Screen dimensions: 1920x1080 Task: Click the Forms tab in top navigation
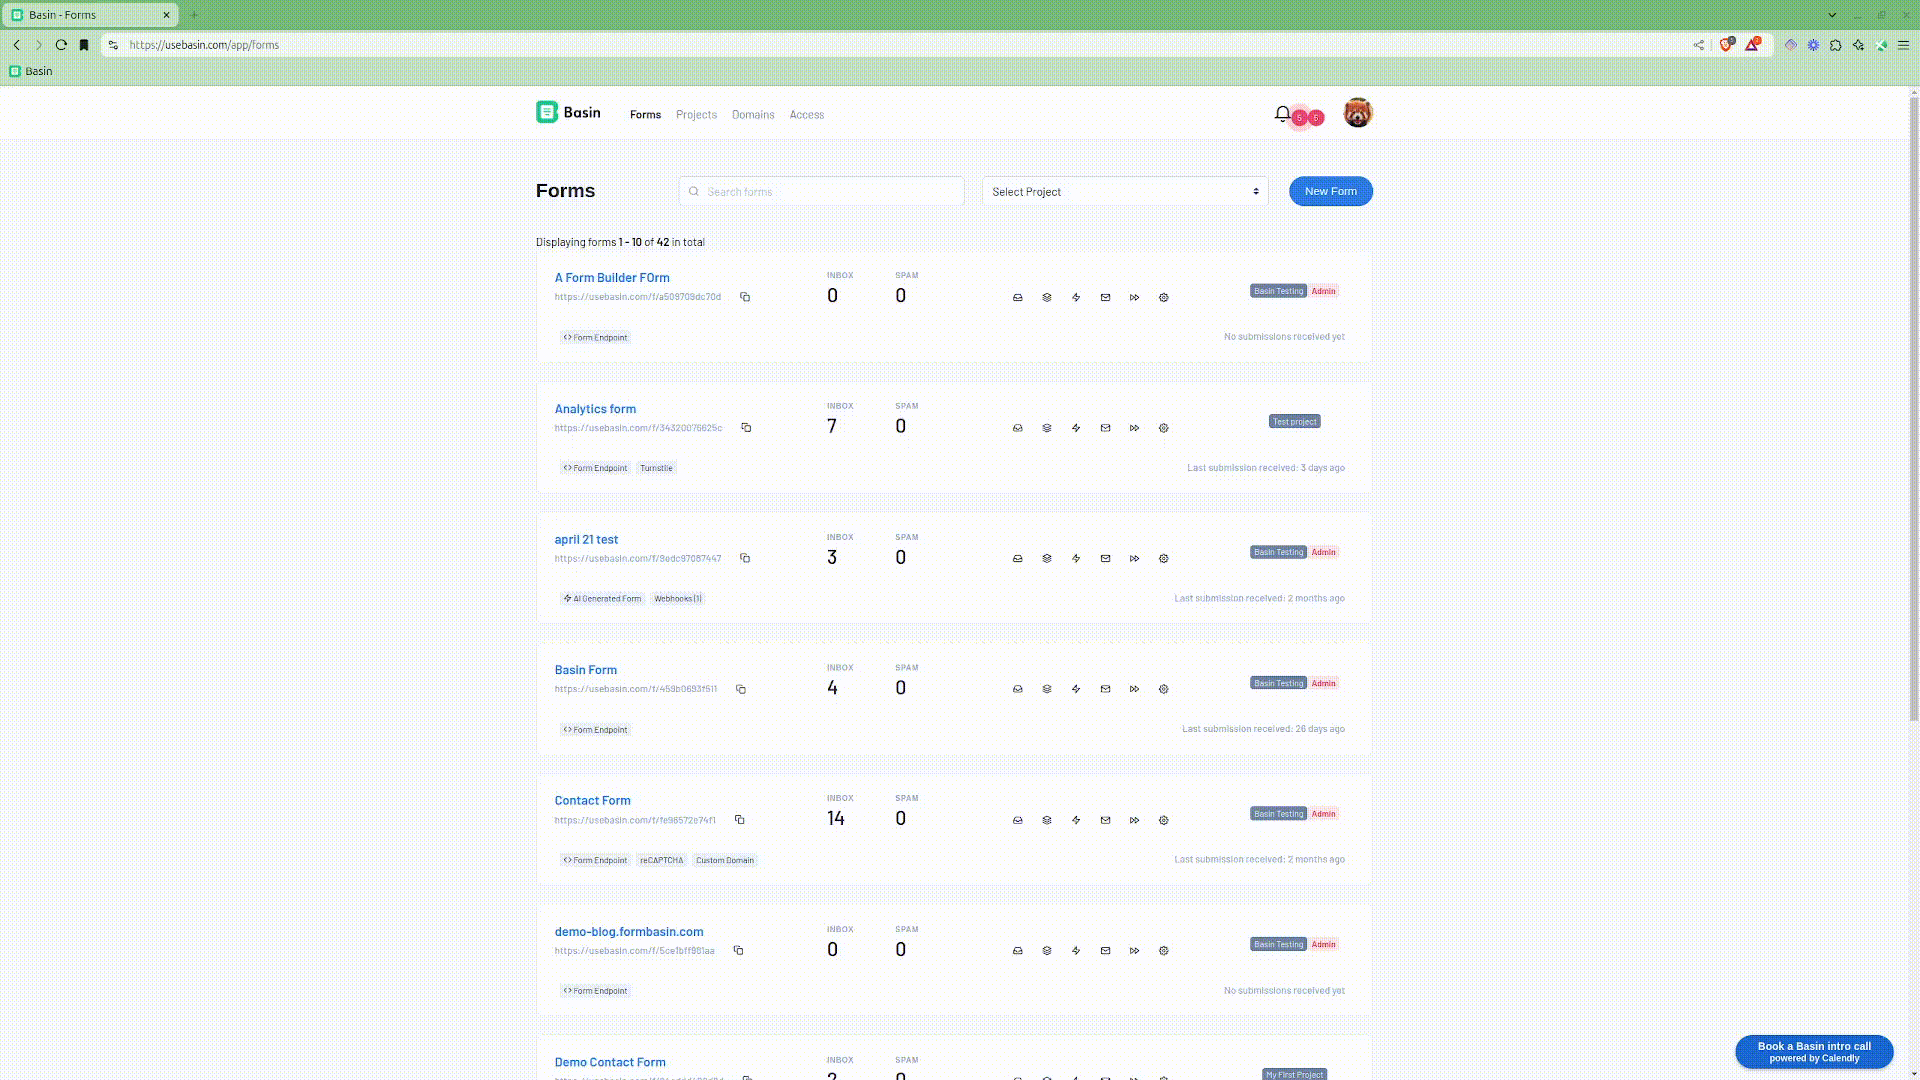(645, 115)
